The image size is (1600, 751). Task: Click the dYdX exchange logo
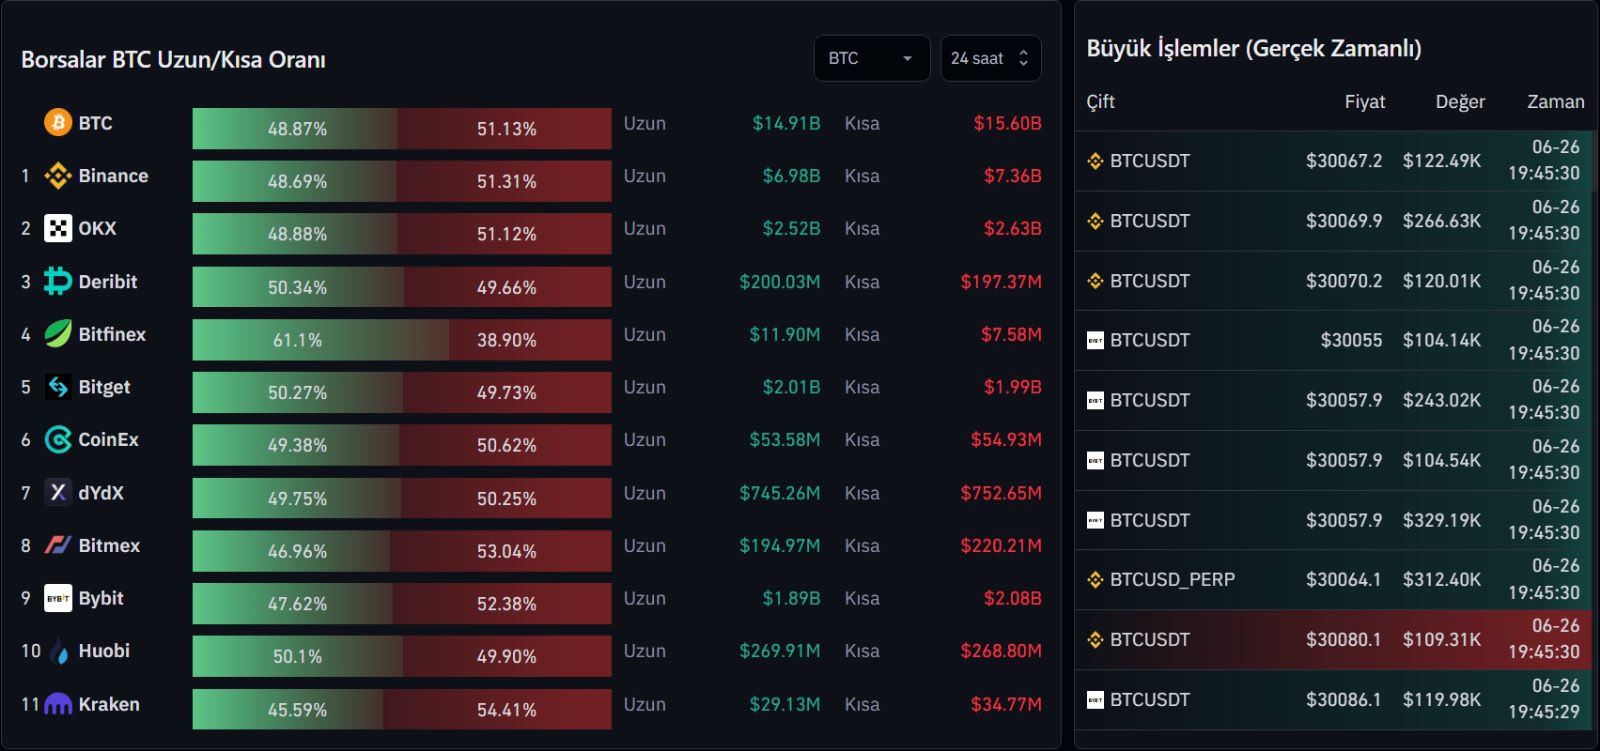point(58,493)
